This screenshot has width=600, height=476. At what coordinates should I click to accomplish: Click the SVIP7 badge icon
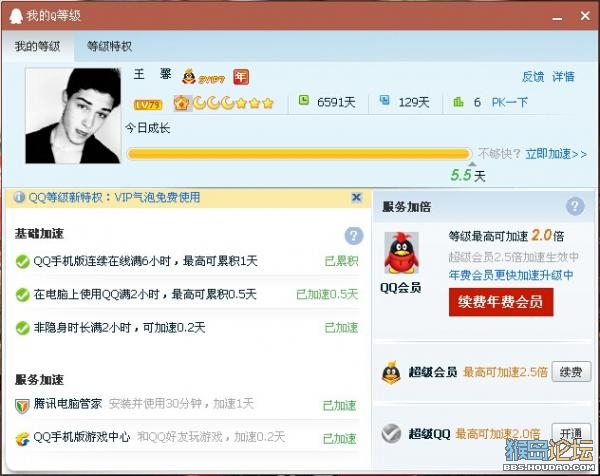pyautogui.click(x=204, y=77)
